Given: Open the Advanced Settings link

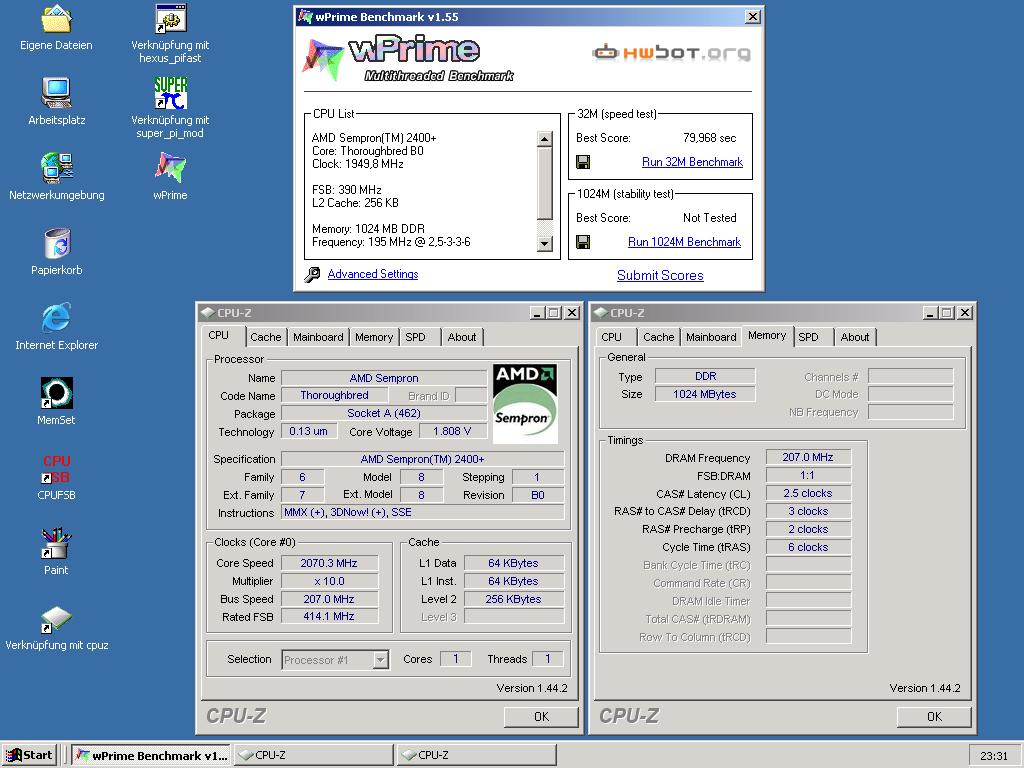Looking at the screenshot, I should (373, 274).
